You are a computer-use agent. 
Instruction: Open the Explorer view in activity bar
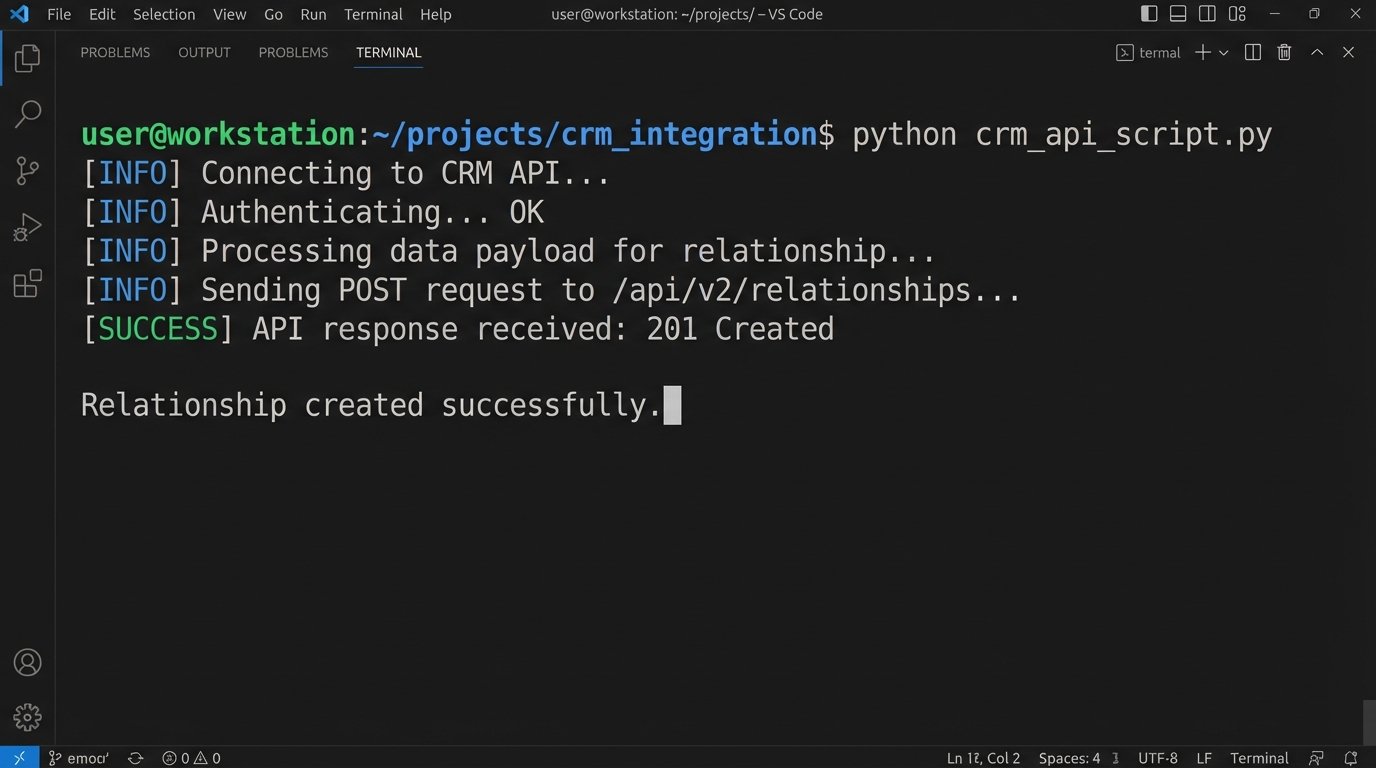pos(27,58)
